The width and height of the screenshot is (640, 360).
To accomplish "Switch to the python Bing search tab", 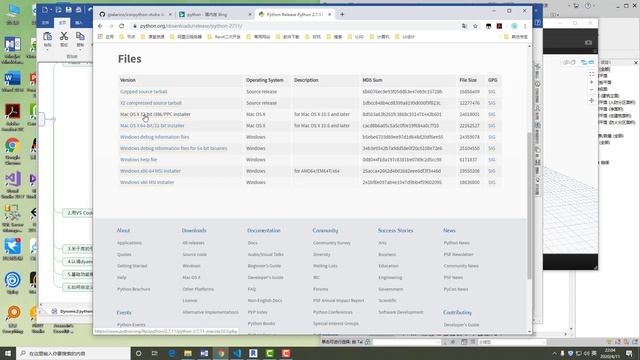I will point(215,14).
